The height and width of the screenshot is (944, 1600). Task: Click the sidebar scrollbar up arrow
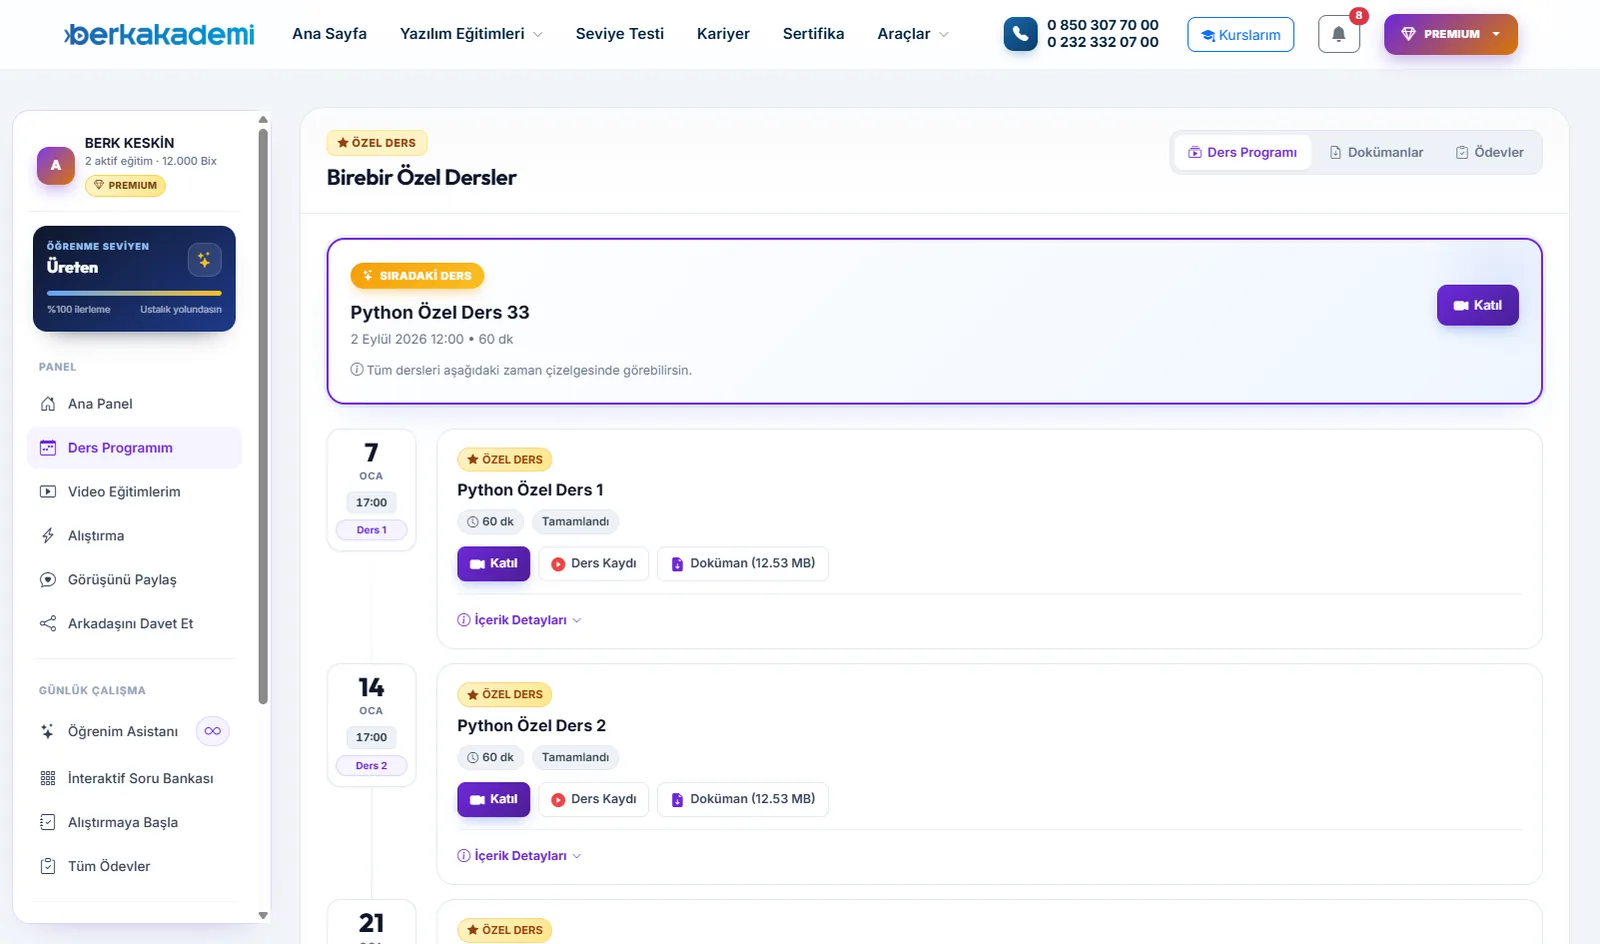coord(263,120)
